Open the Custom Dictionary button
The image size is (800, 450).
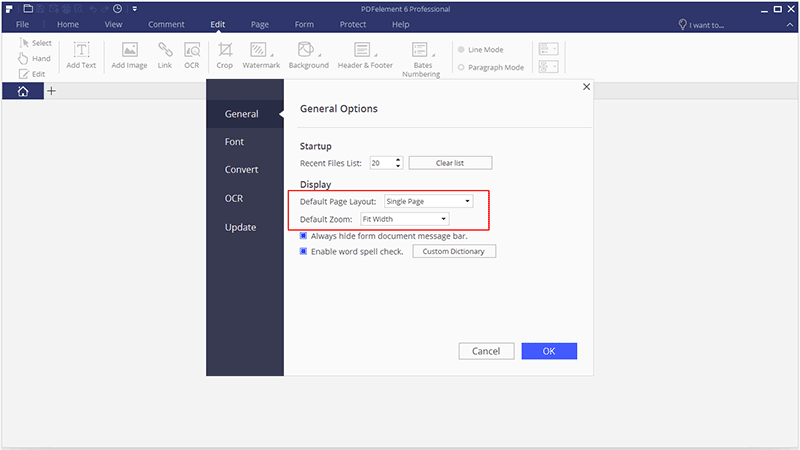point(454,251)
